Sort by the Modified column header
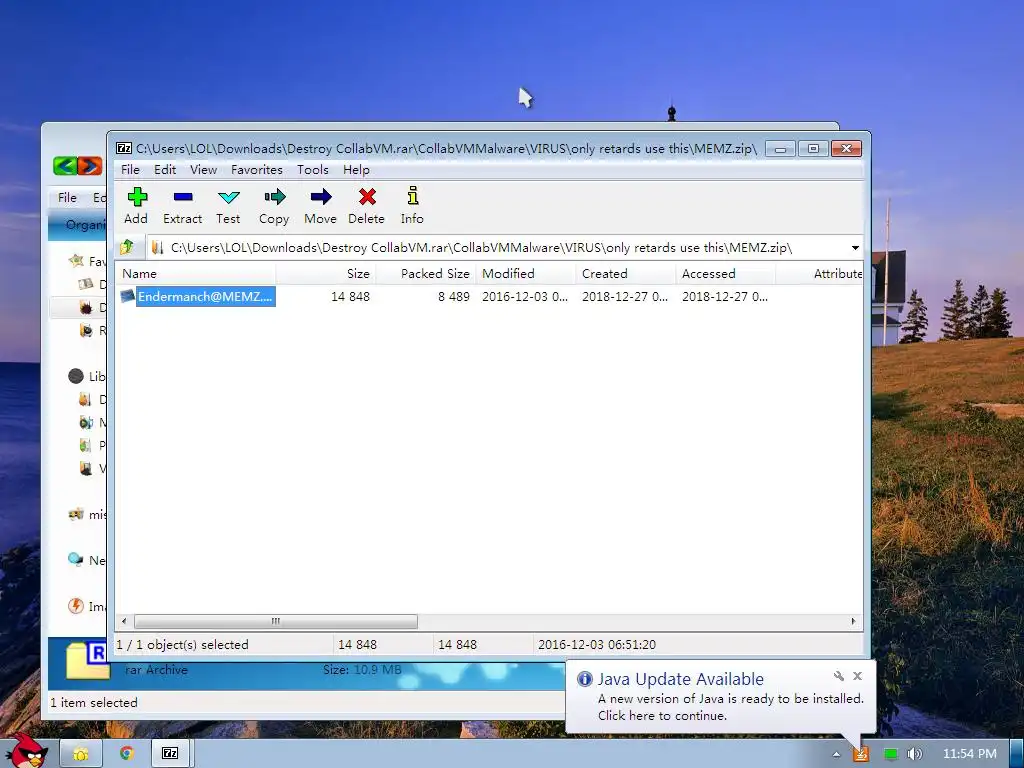The height and width of the screenshot is (768, 1024). (526, 274)
